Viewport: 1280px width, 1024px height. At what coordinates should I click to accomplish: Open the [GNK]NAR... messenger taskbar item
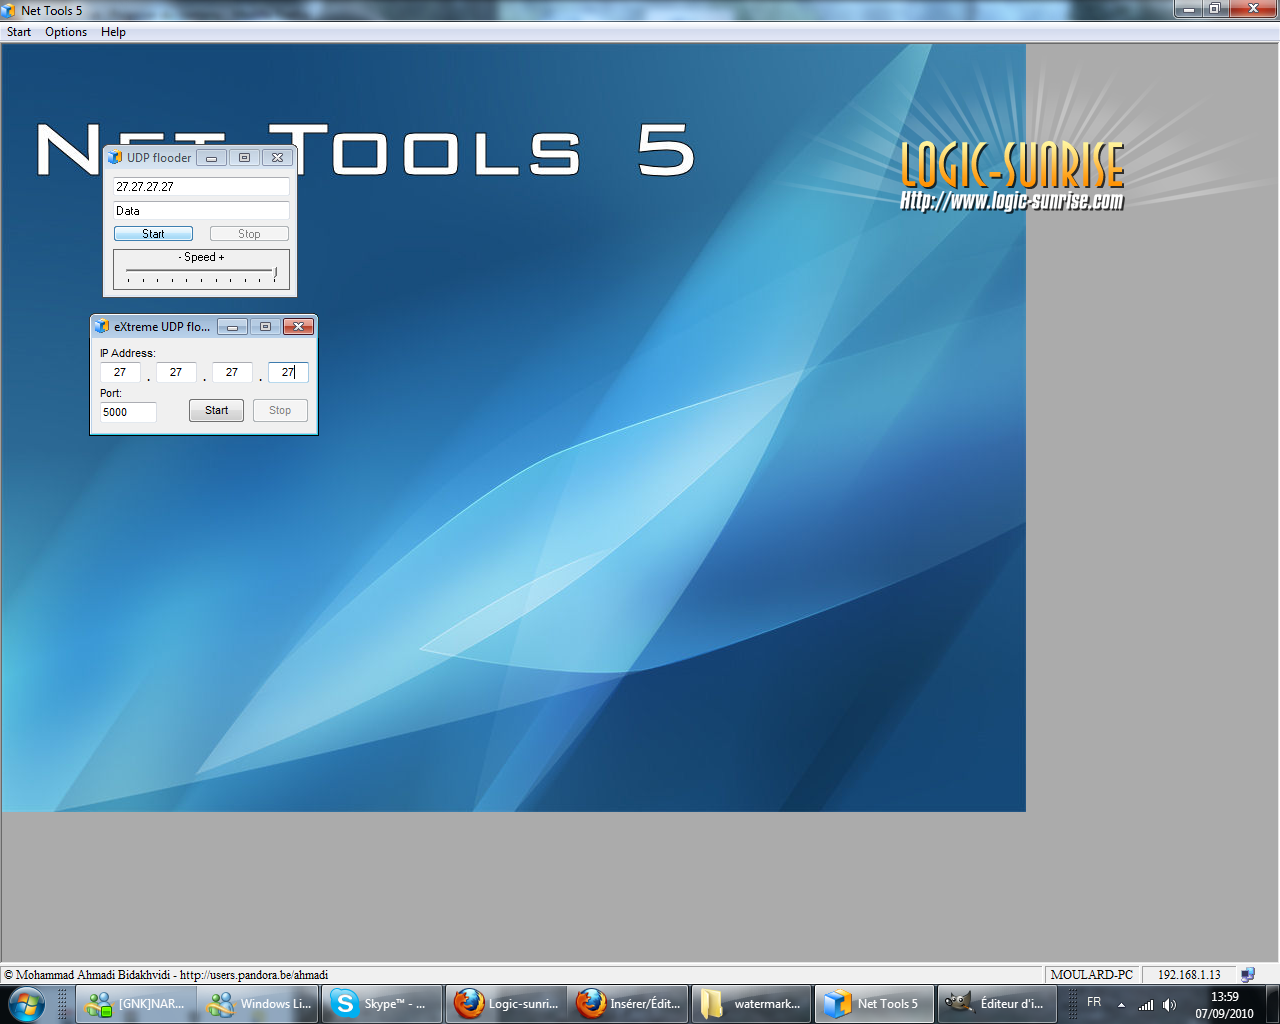(136, 1004)
